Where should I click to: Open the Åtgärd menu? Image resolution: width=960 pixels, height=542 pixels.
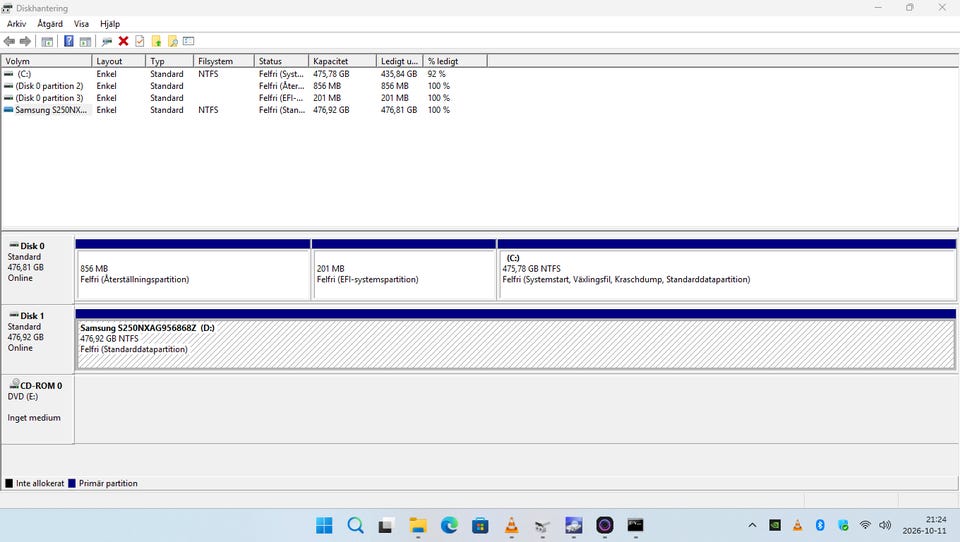(x=50, y=24)
